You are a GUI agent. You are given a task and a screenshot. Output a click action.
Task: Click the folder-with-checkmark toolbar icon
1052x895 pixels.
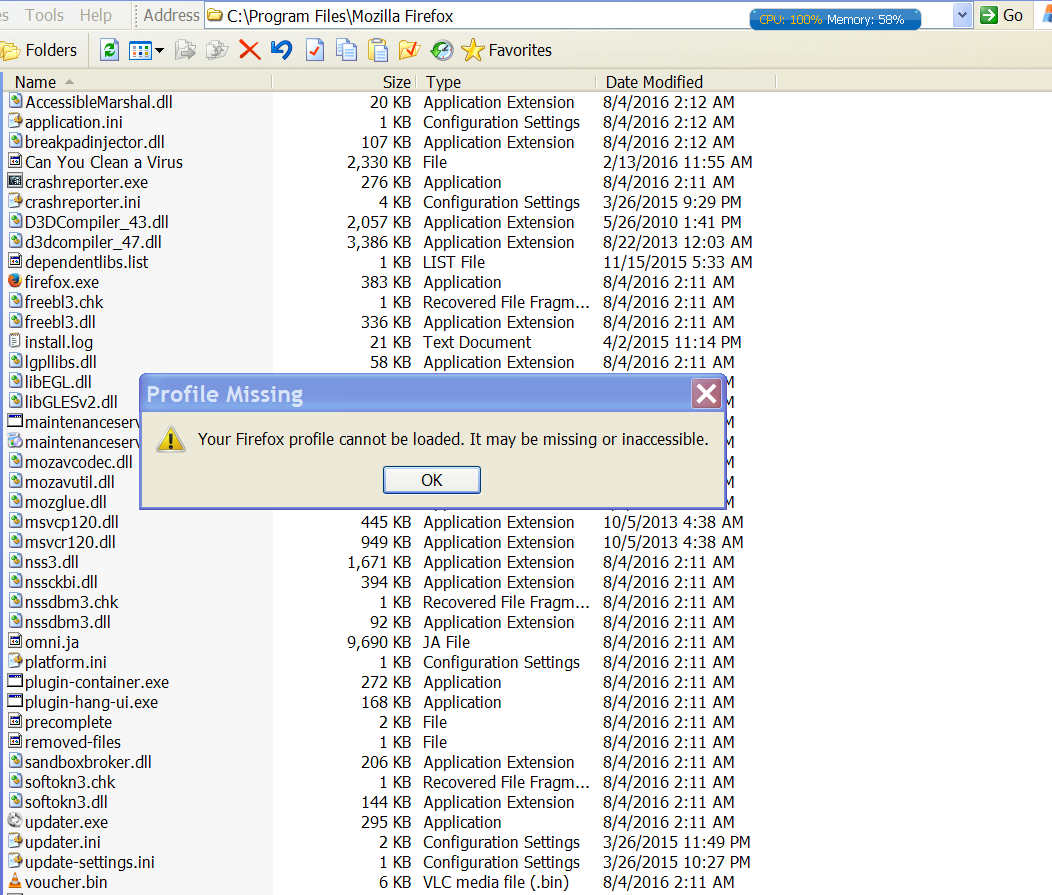pos(409,50)
